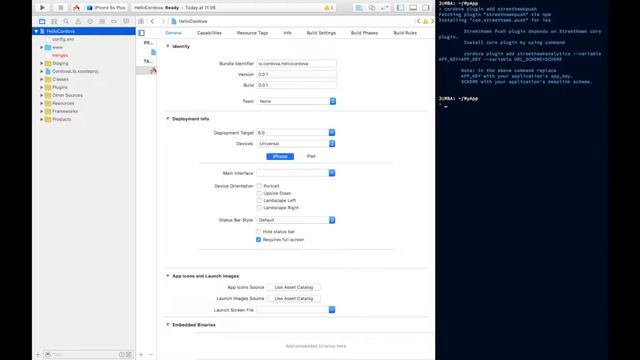The height and width of the screenshot is (360, 640).
Task: Show the Symbol navigator
Action: pos(54,21)
